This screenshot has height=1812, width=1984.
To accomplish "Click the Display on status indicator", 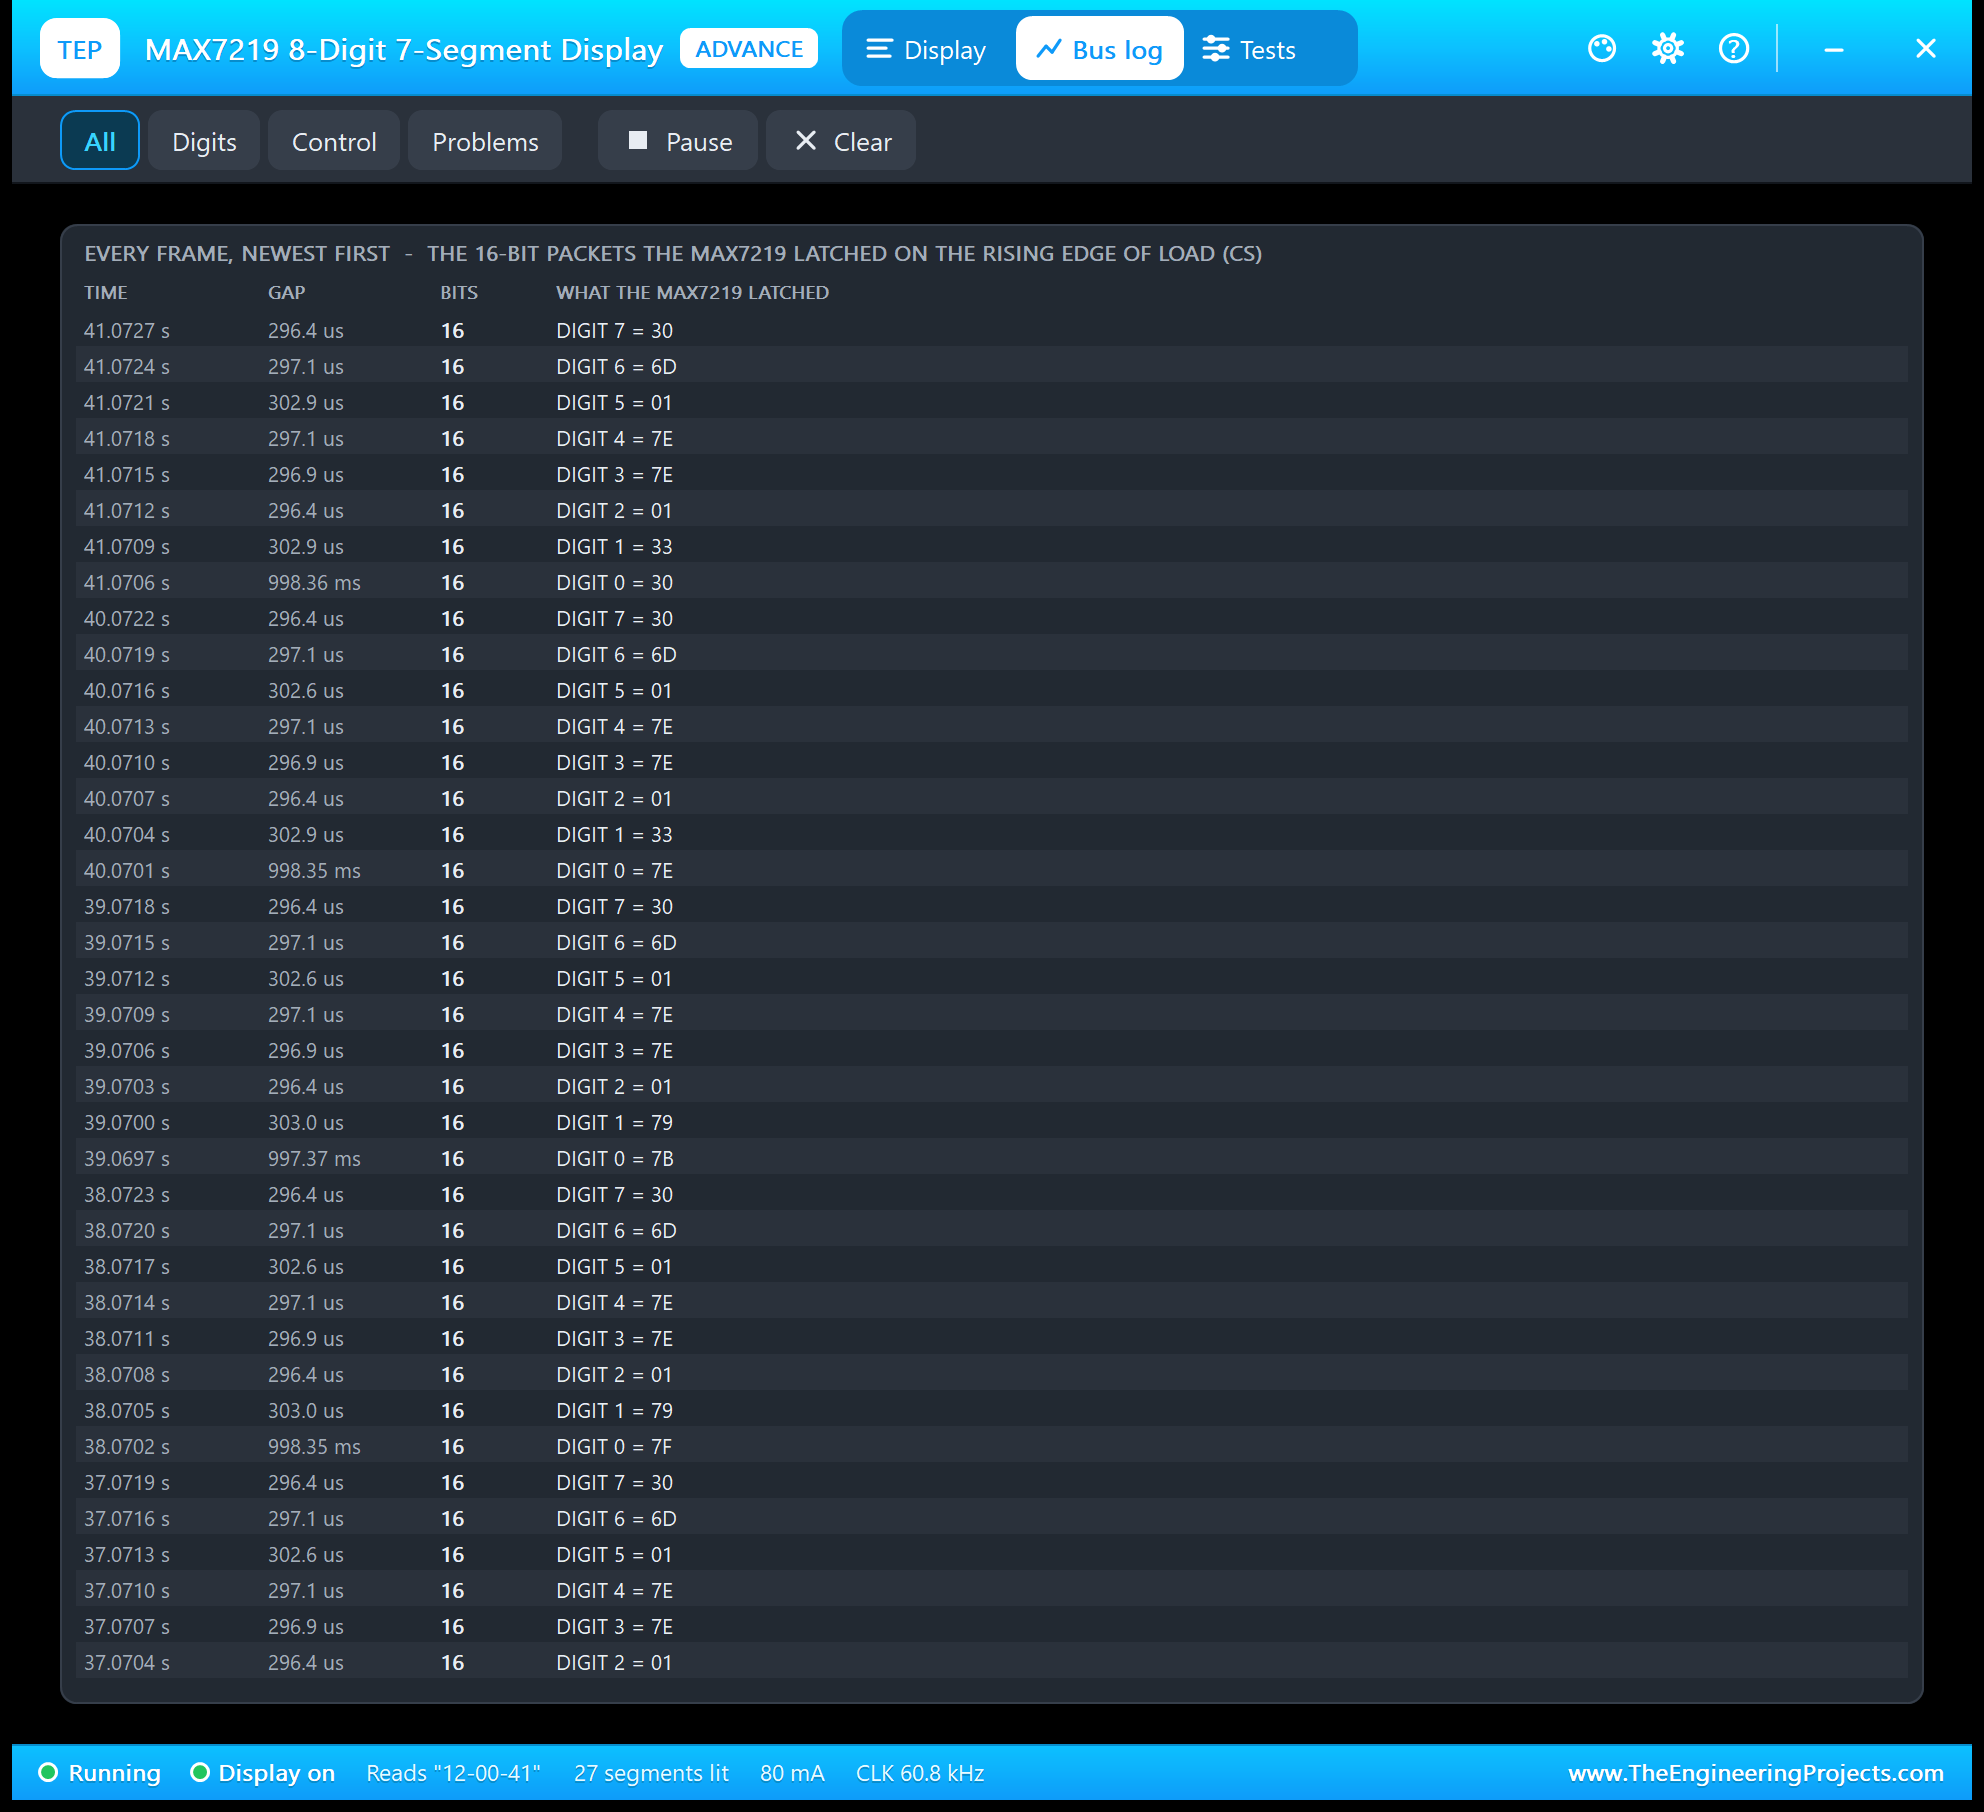I will 262,1773.
